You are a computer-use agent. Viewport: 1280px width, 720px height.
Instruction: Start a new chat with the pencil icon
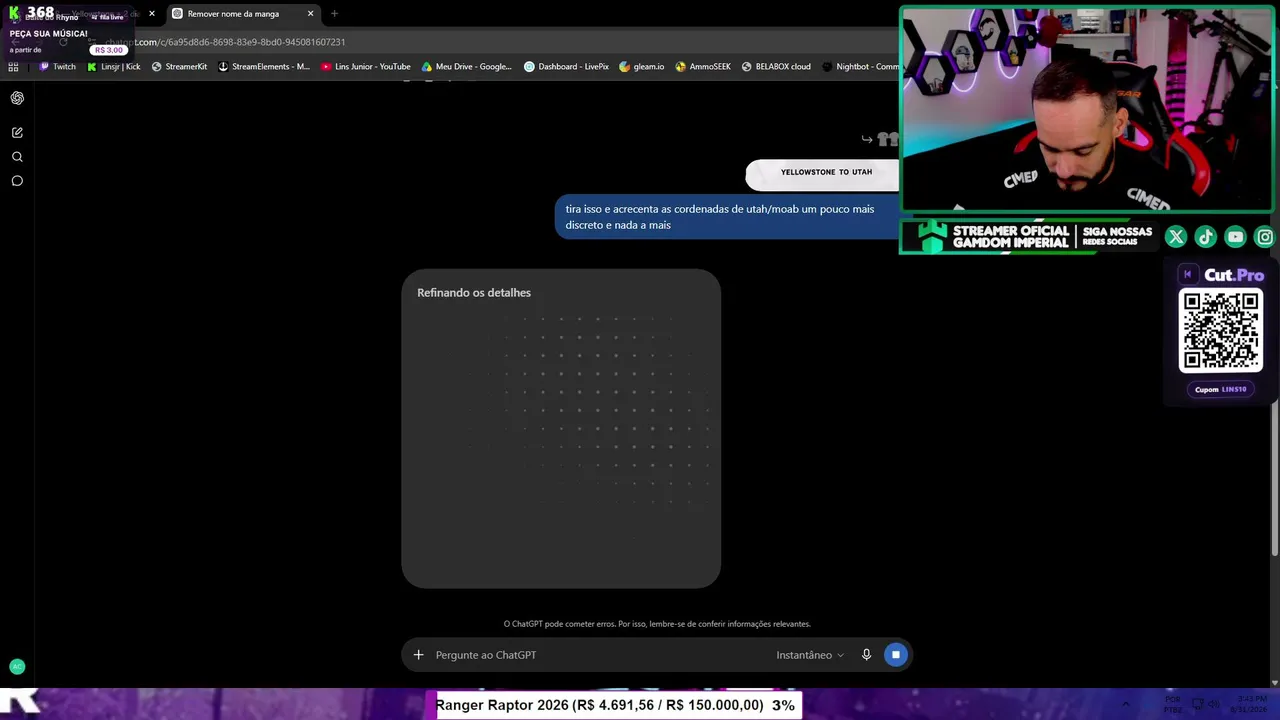click(x=17, y=132)
